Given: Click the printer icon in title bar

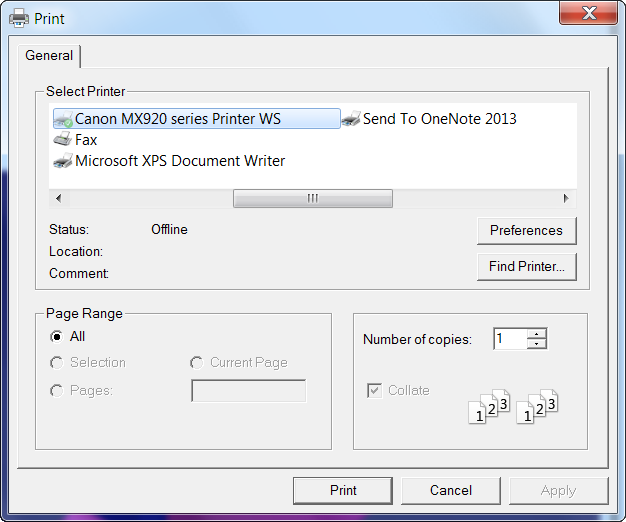Looking at the screenshot, I should click(19, 18).
